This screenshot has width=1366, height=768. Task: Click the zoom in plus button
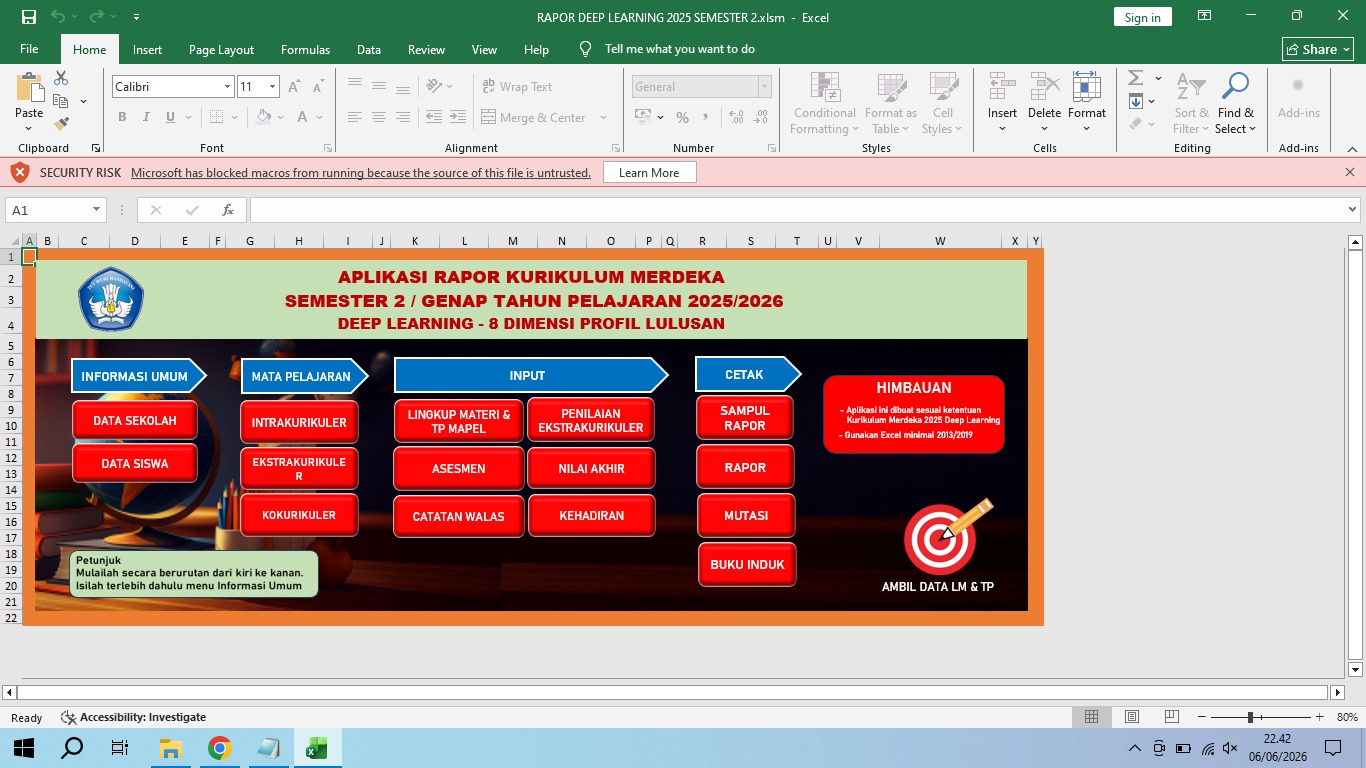tap(1319, 717)
